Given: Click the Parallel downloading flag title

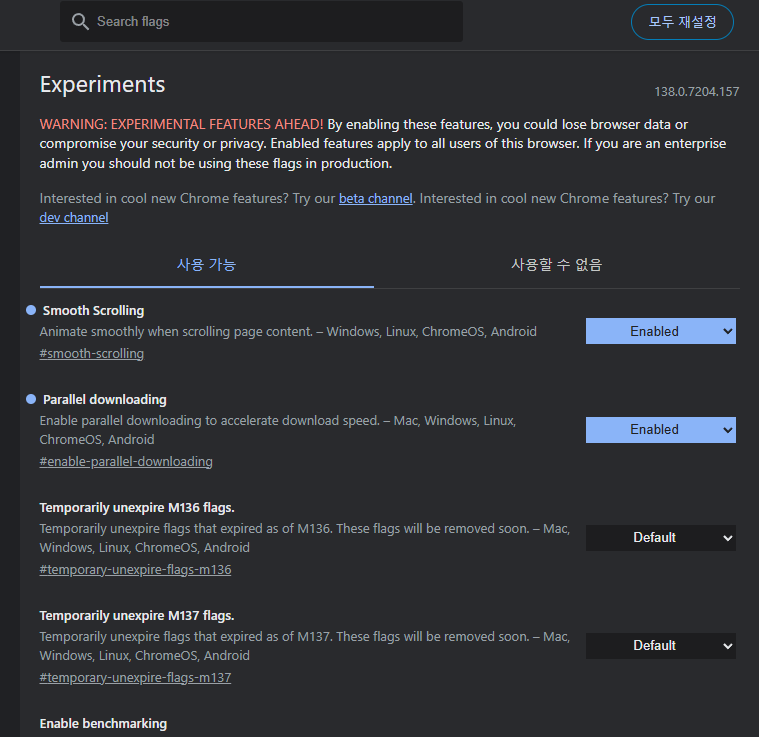Looking at the screenshot, I should [x=105, y=400].
